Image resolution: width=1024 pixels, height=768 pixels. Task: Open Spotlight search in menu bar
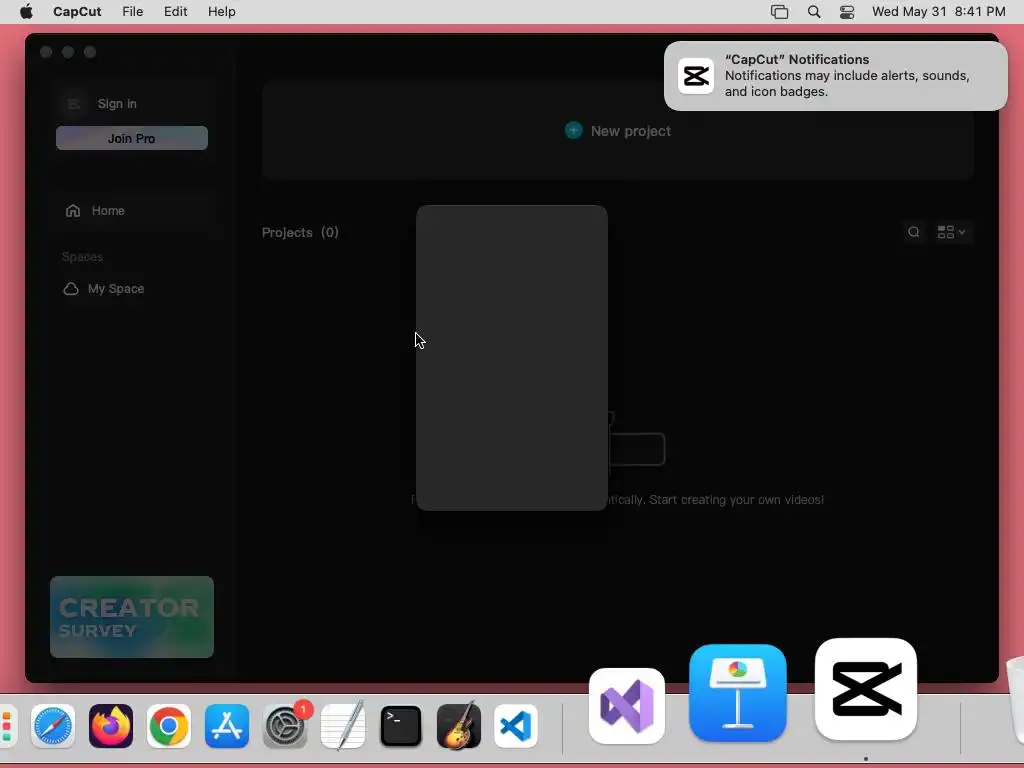pos(814,12)
